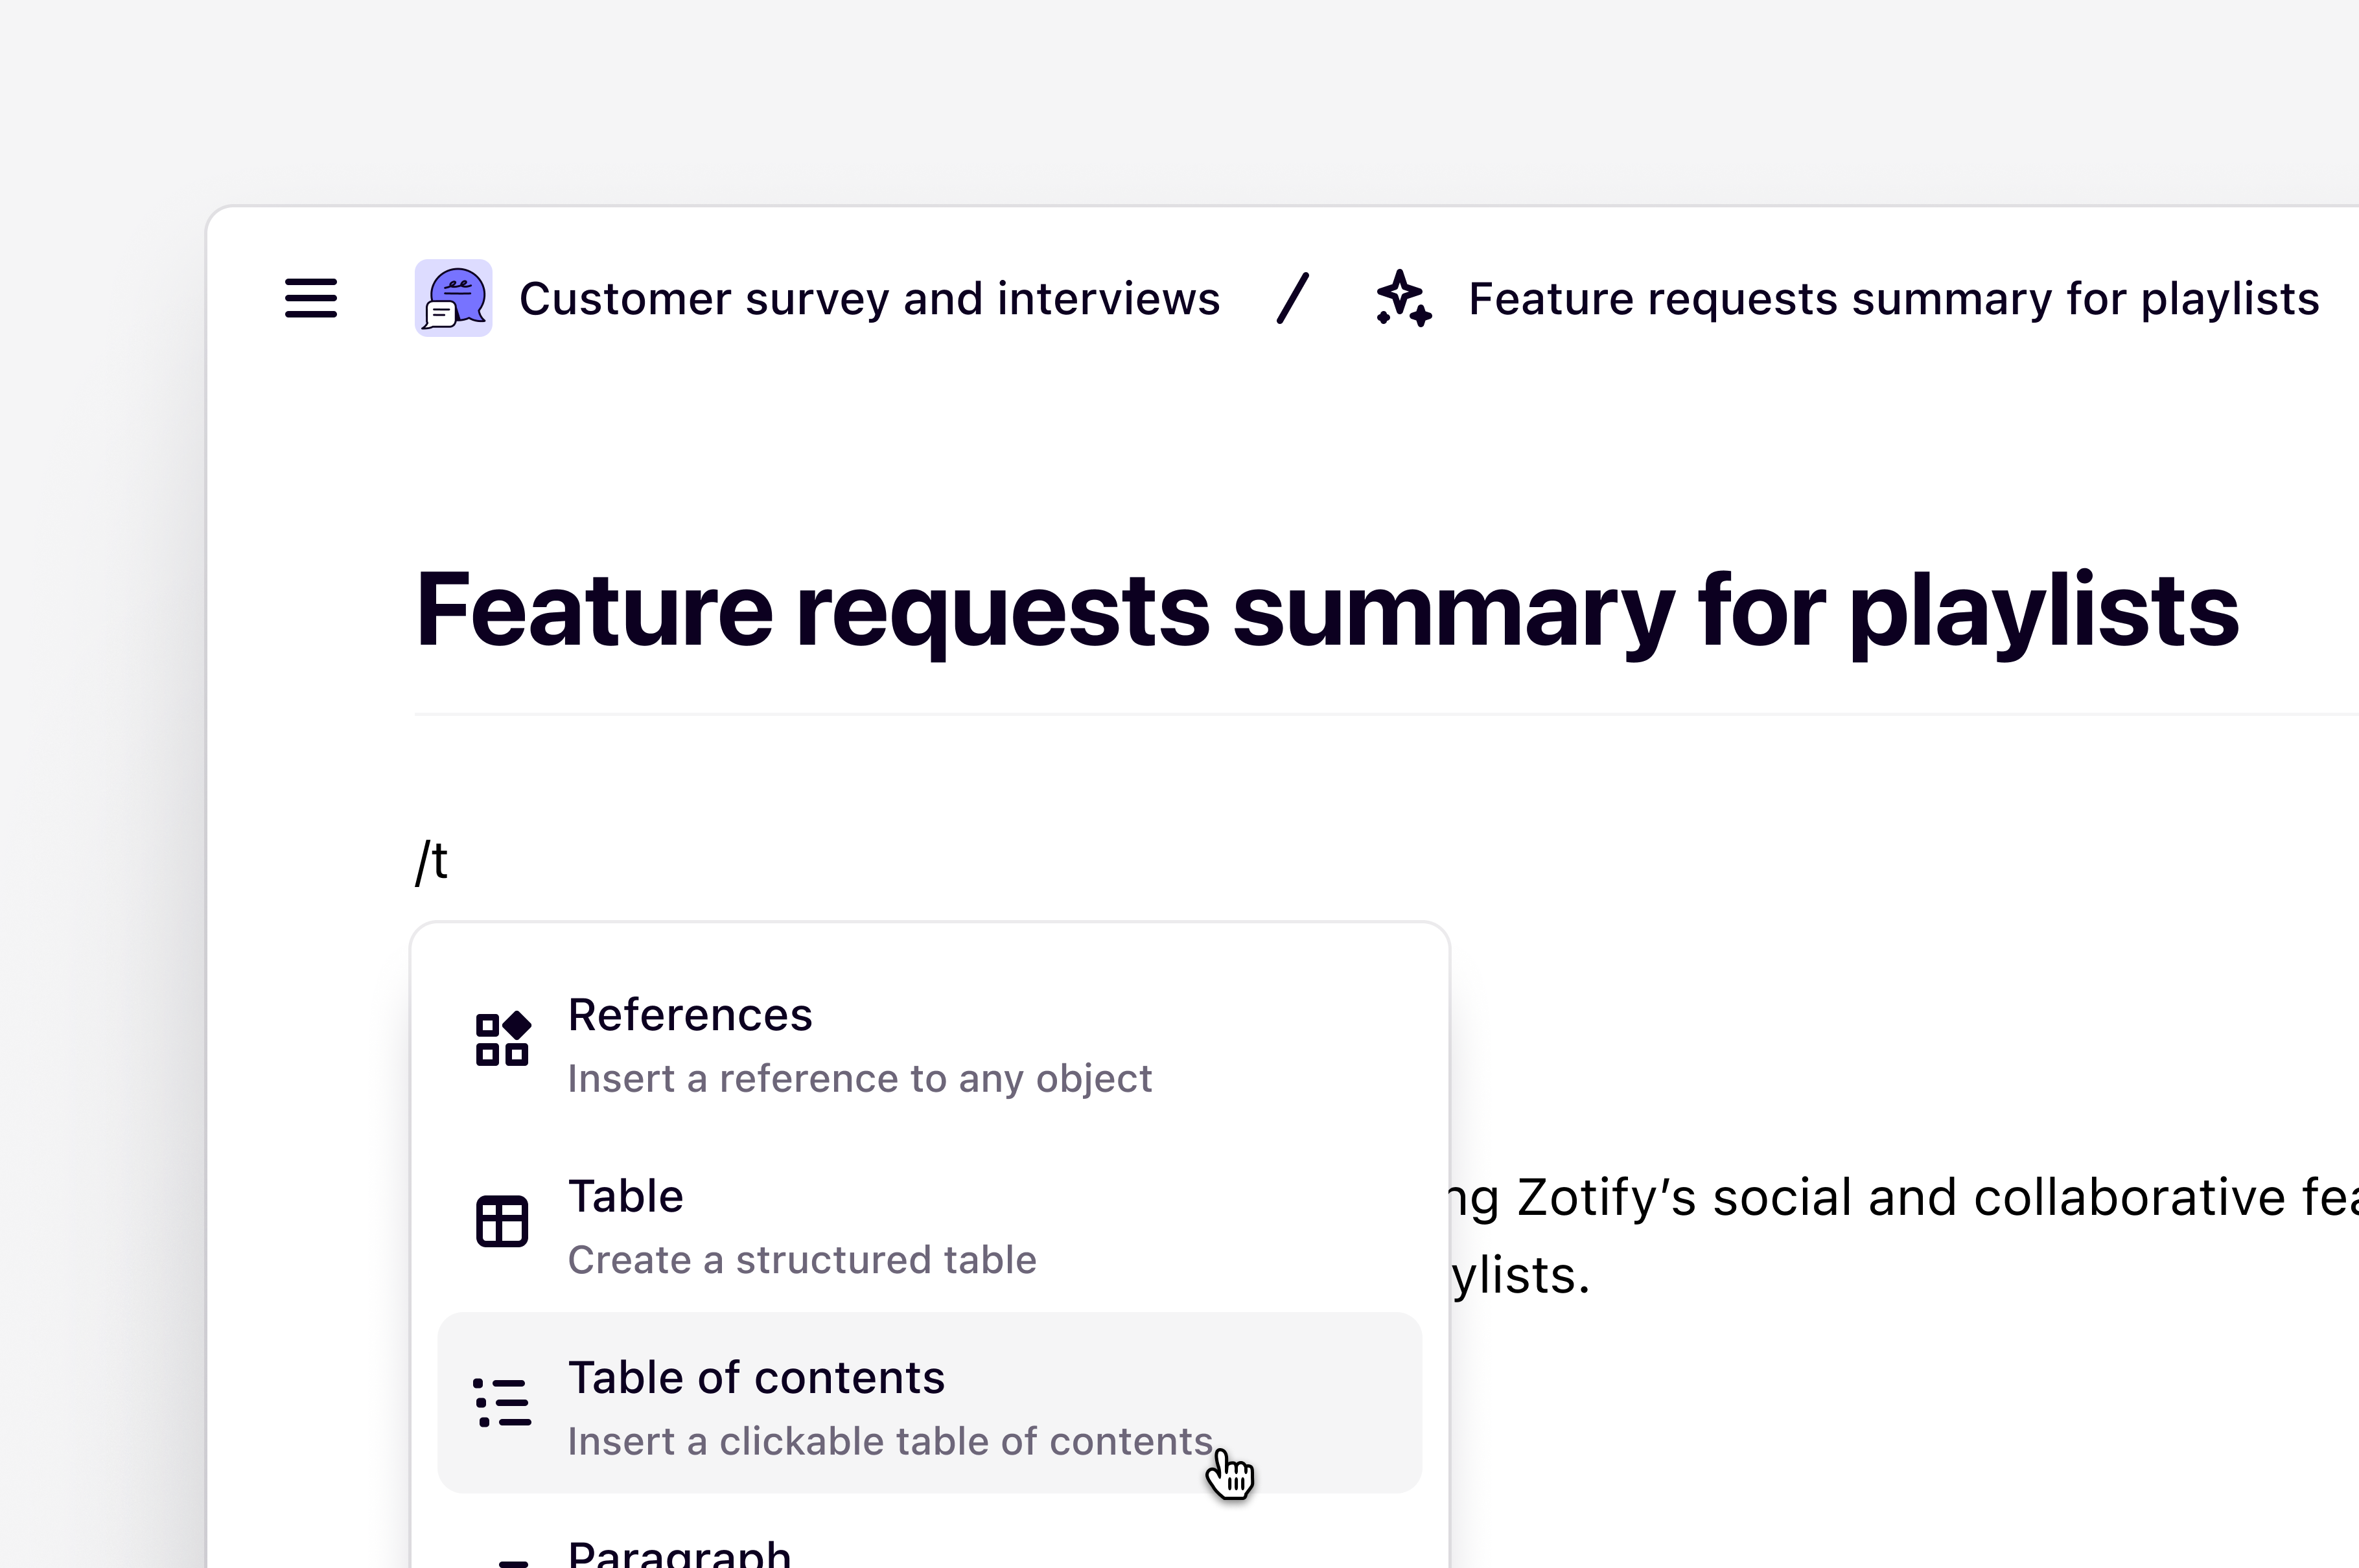Click the Table of contents list icon
2359x1568 pixels.
tap(502, 1403)
